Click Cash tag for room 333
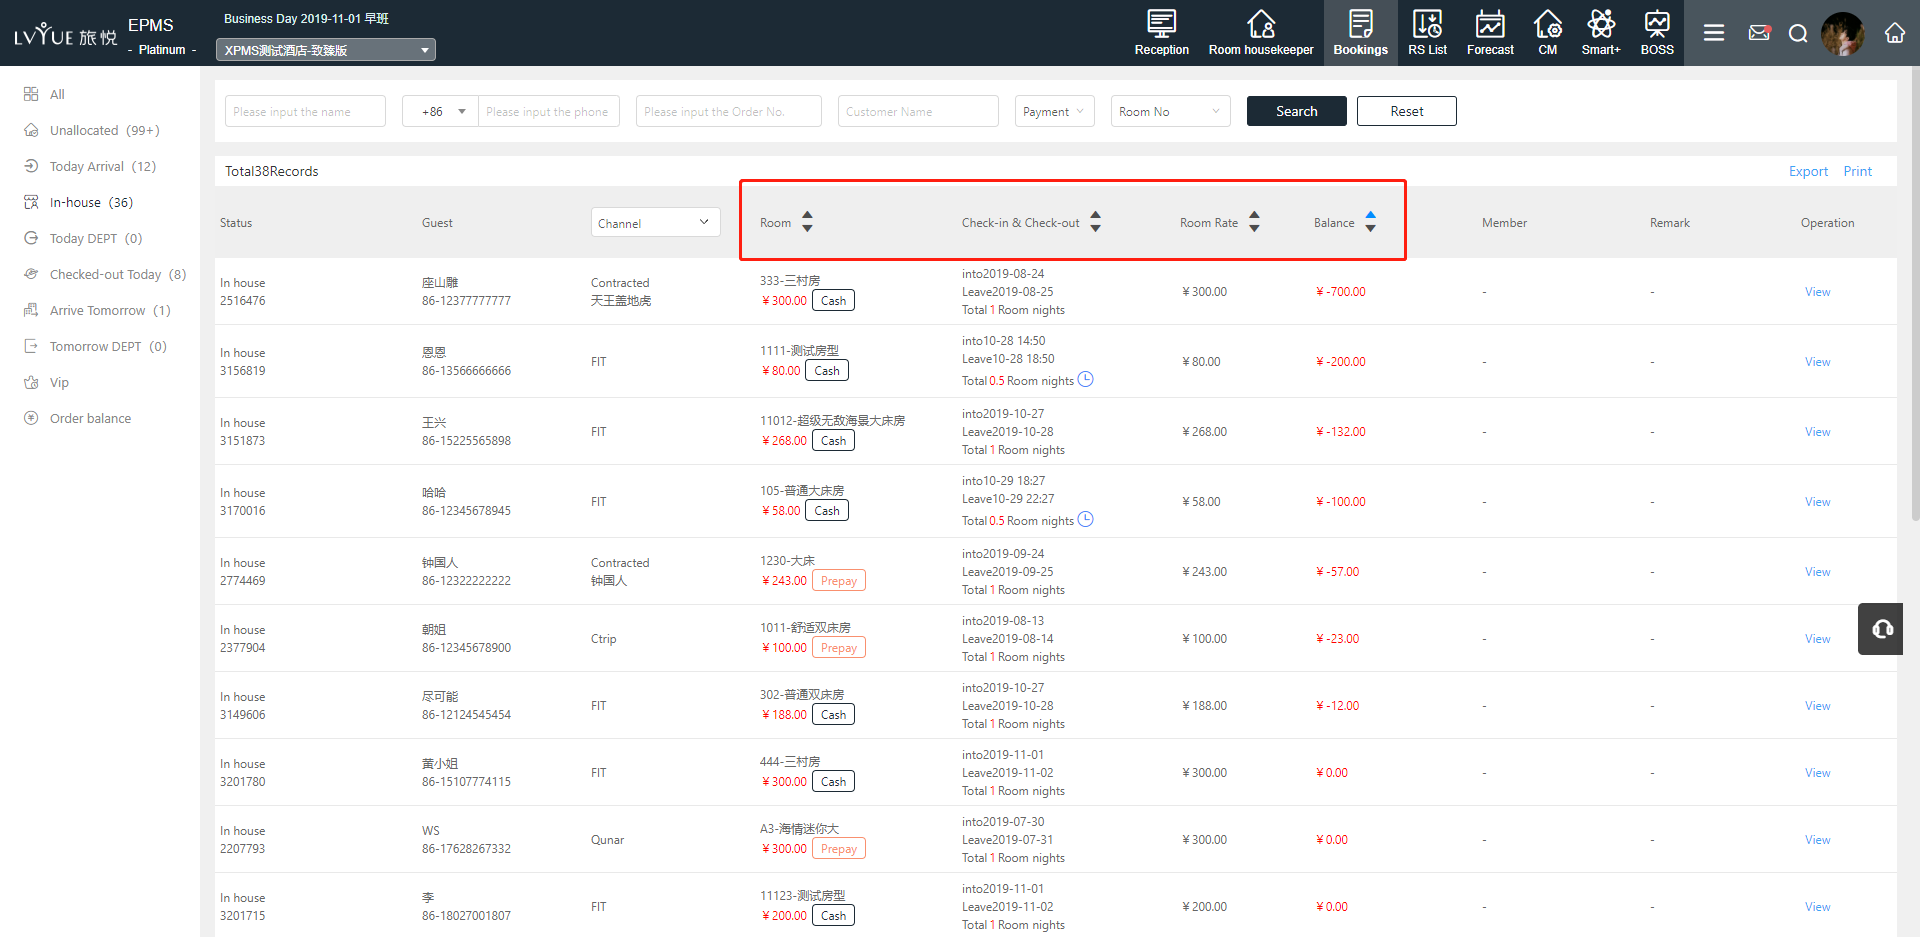The image size is (1920, 937). (x=833, y=301)
